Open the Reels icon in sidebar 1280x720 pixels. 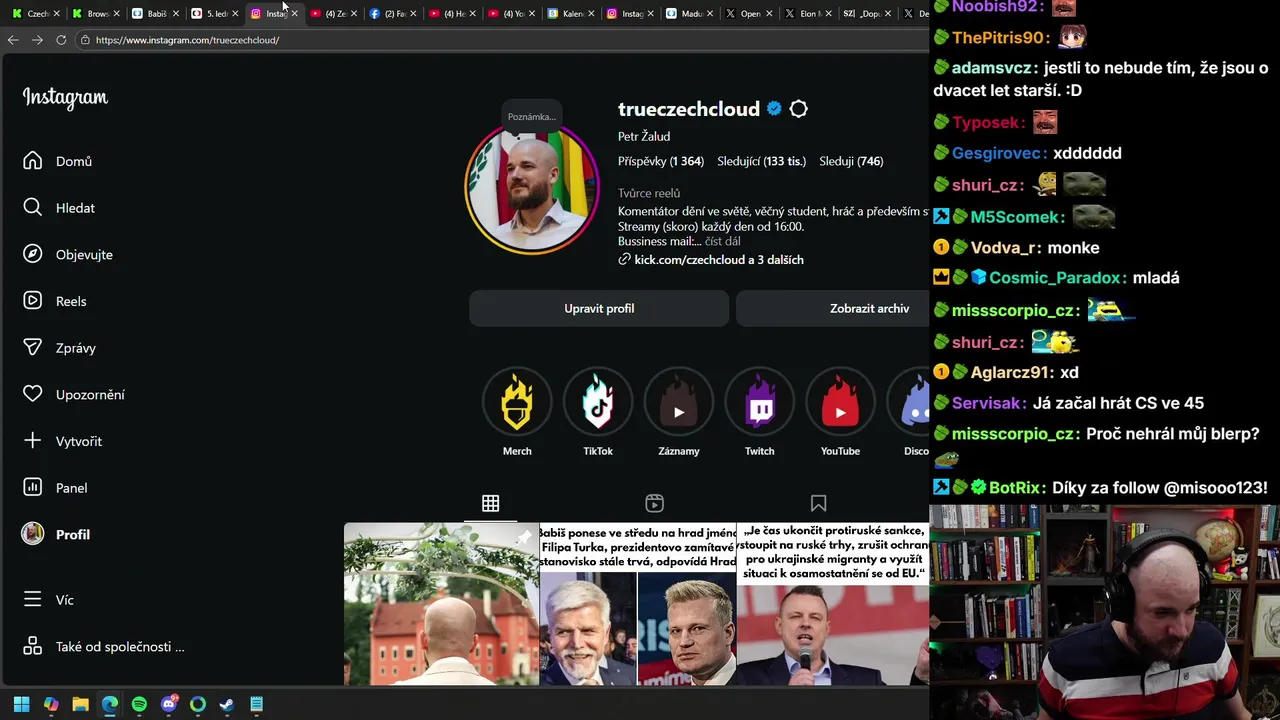[x=33, y=301]
